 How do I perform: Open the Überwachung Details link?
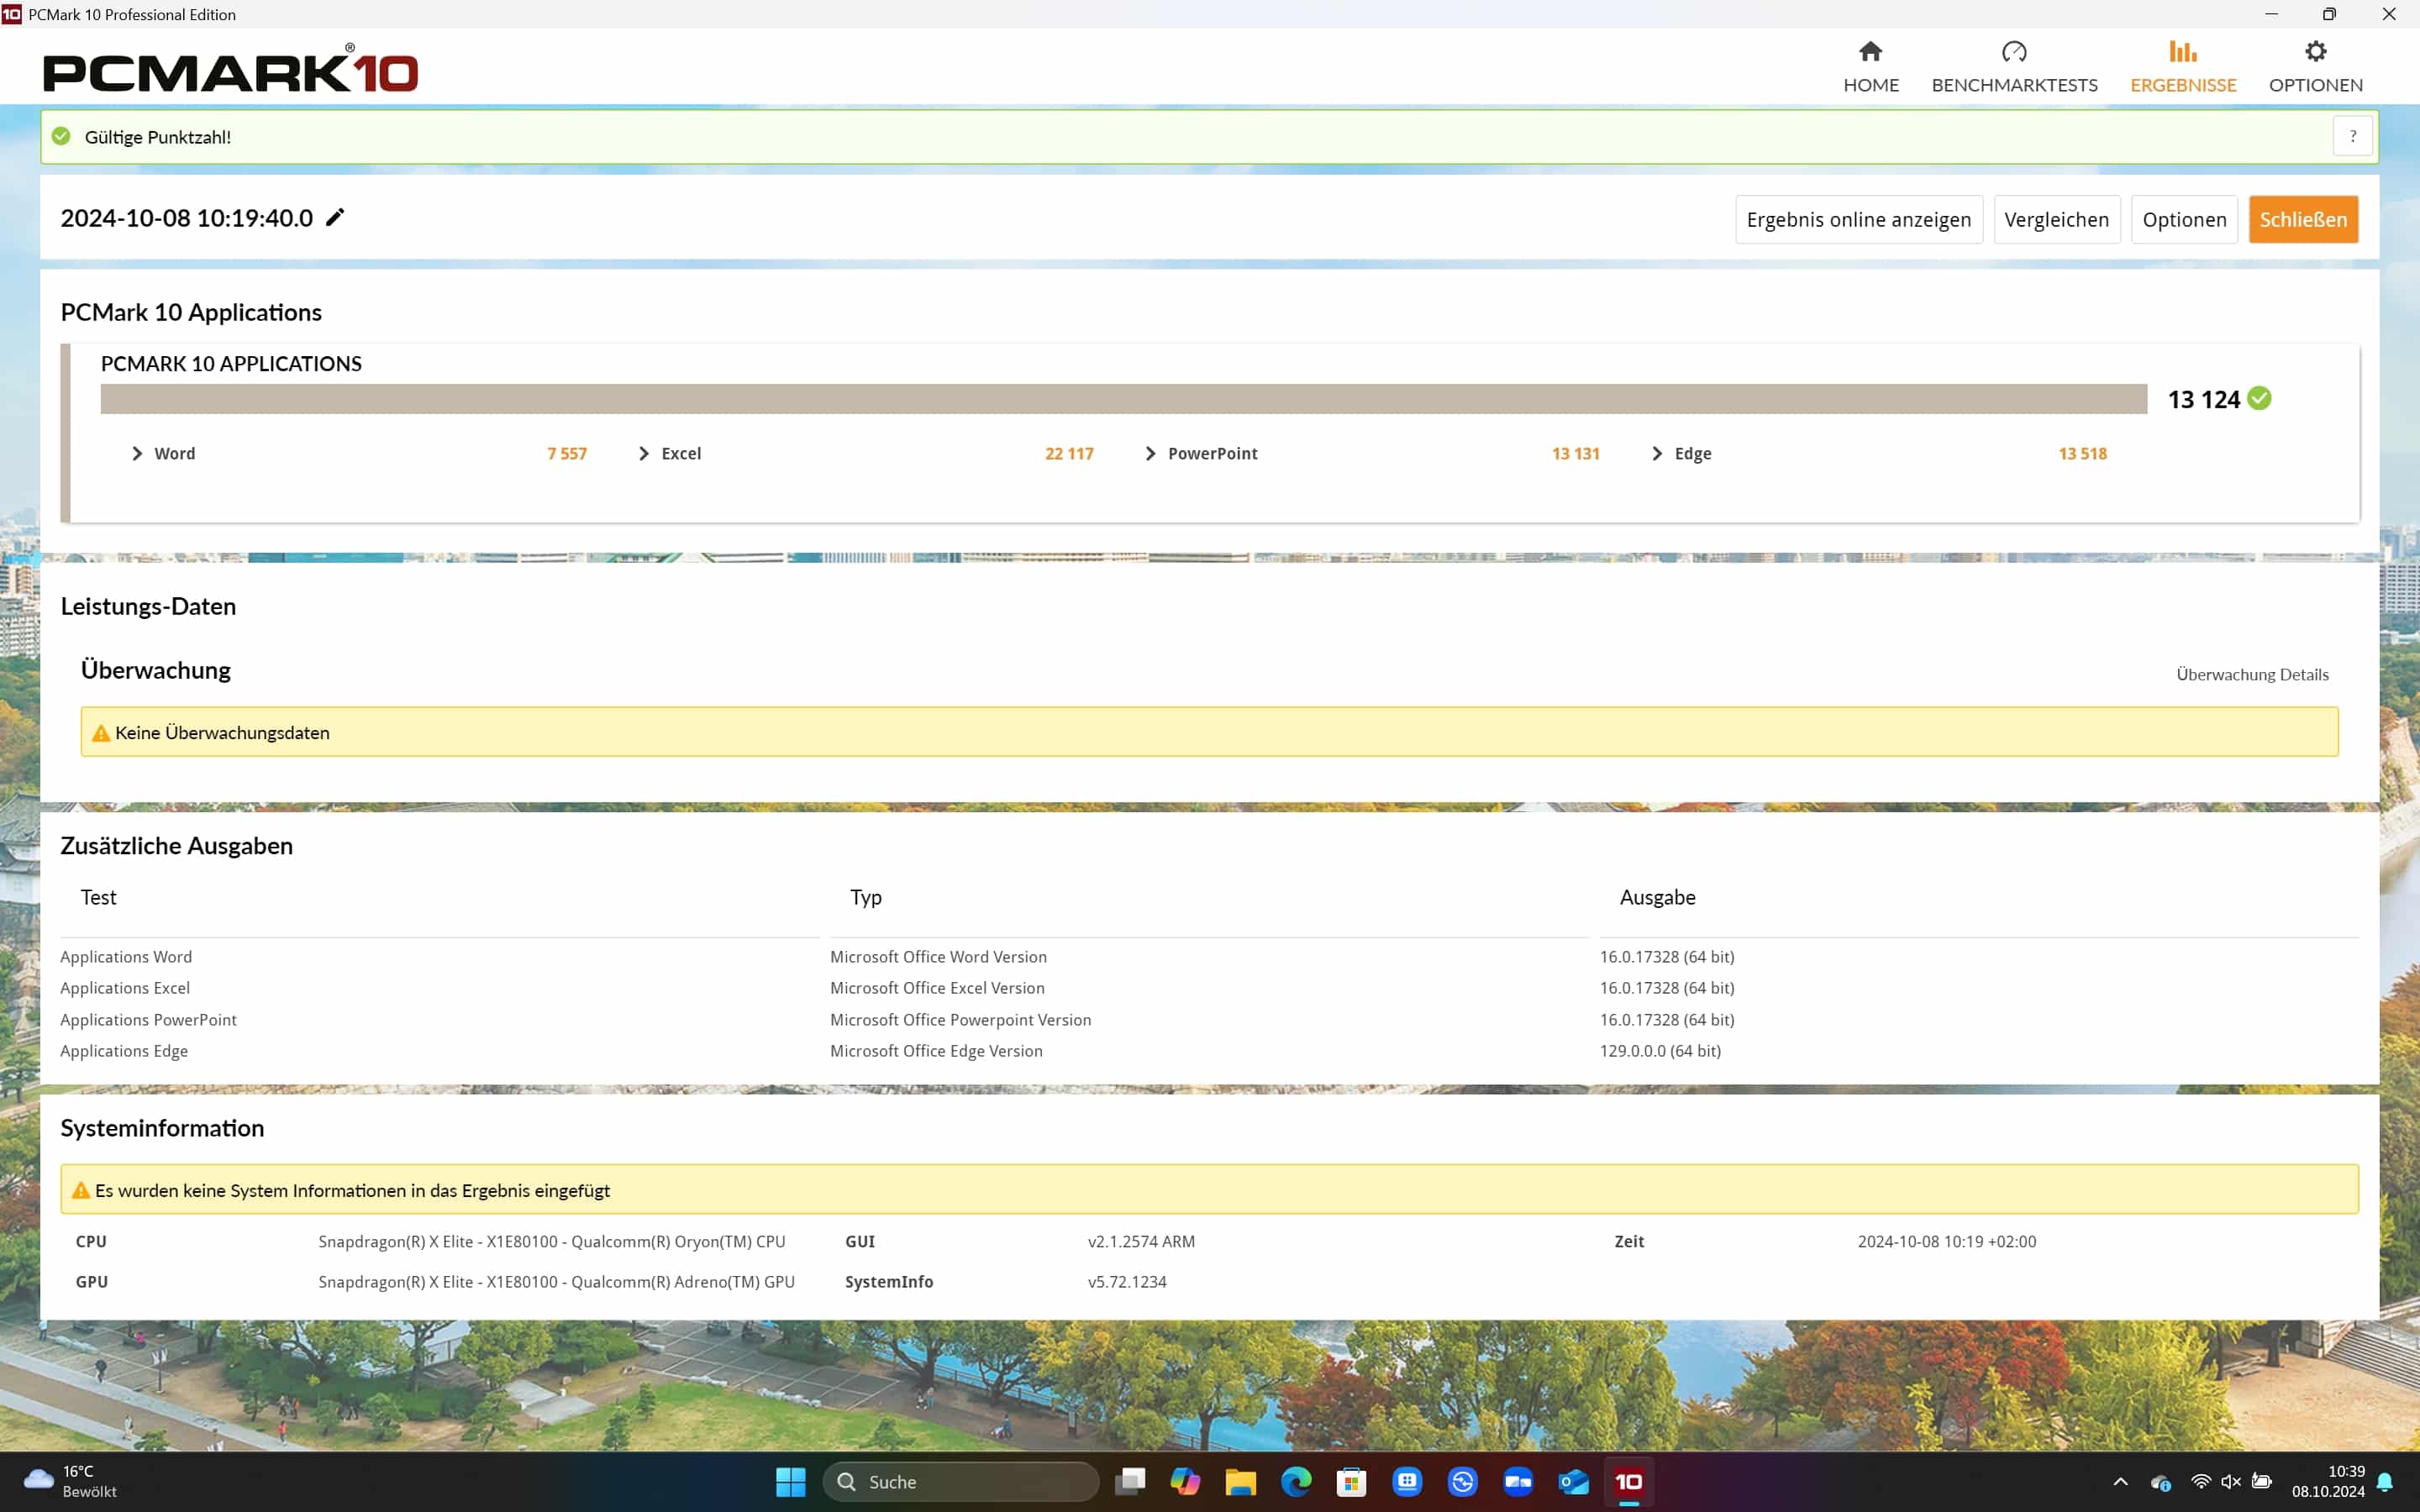2252,674
